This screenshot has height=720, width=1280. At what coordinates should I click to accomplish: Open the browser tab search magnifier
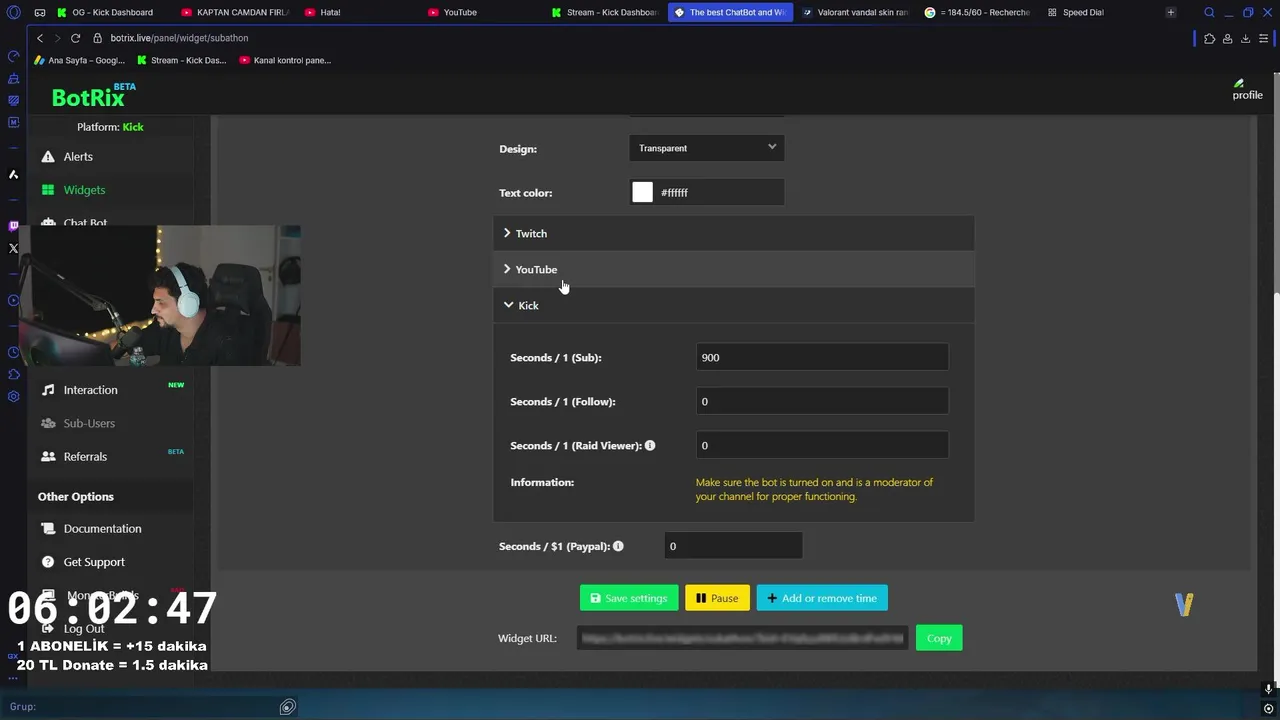[1209, 13]
